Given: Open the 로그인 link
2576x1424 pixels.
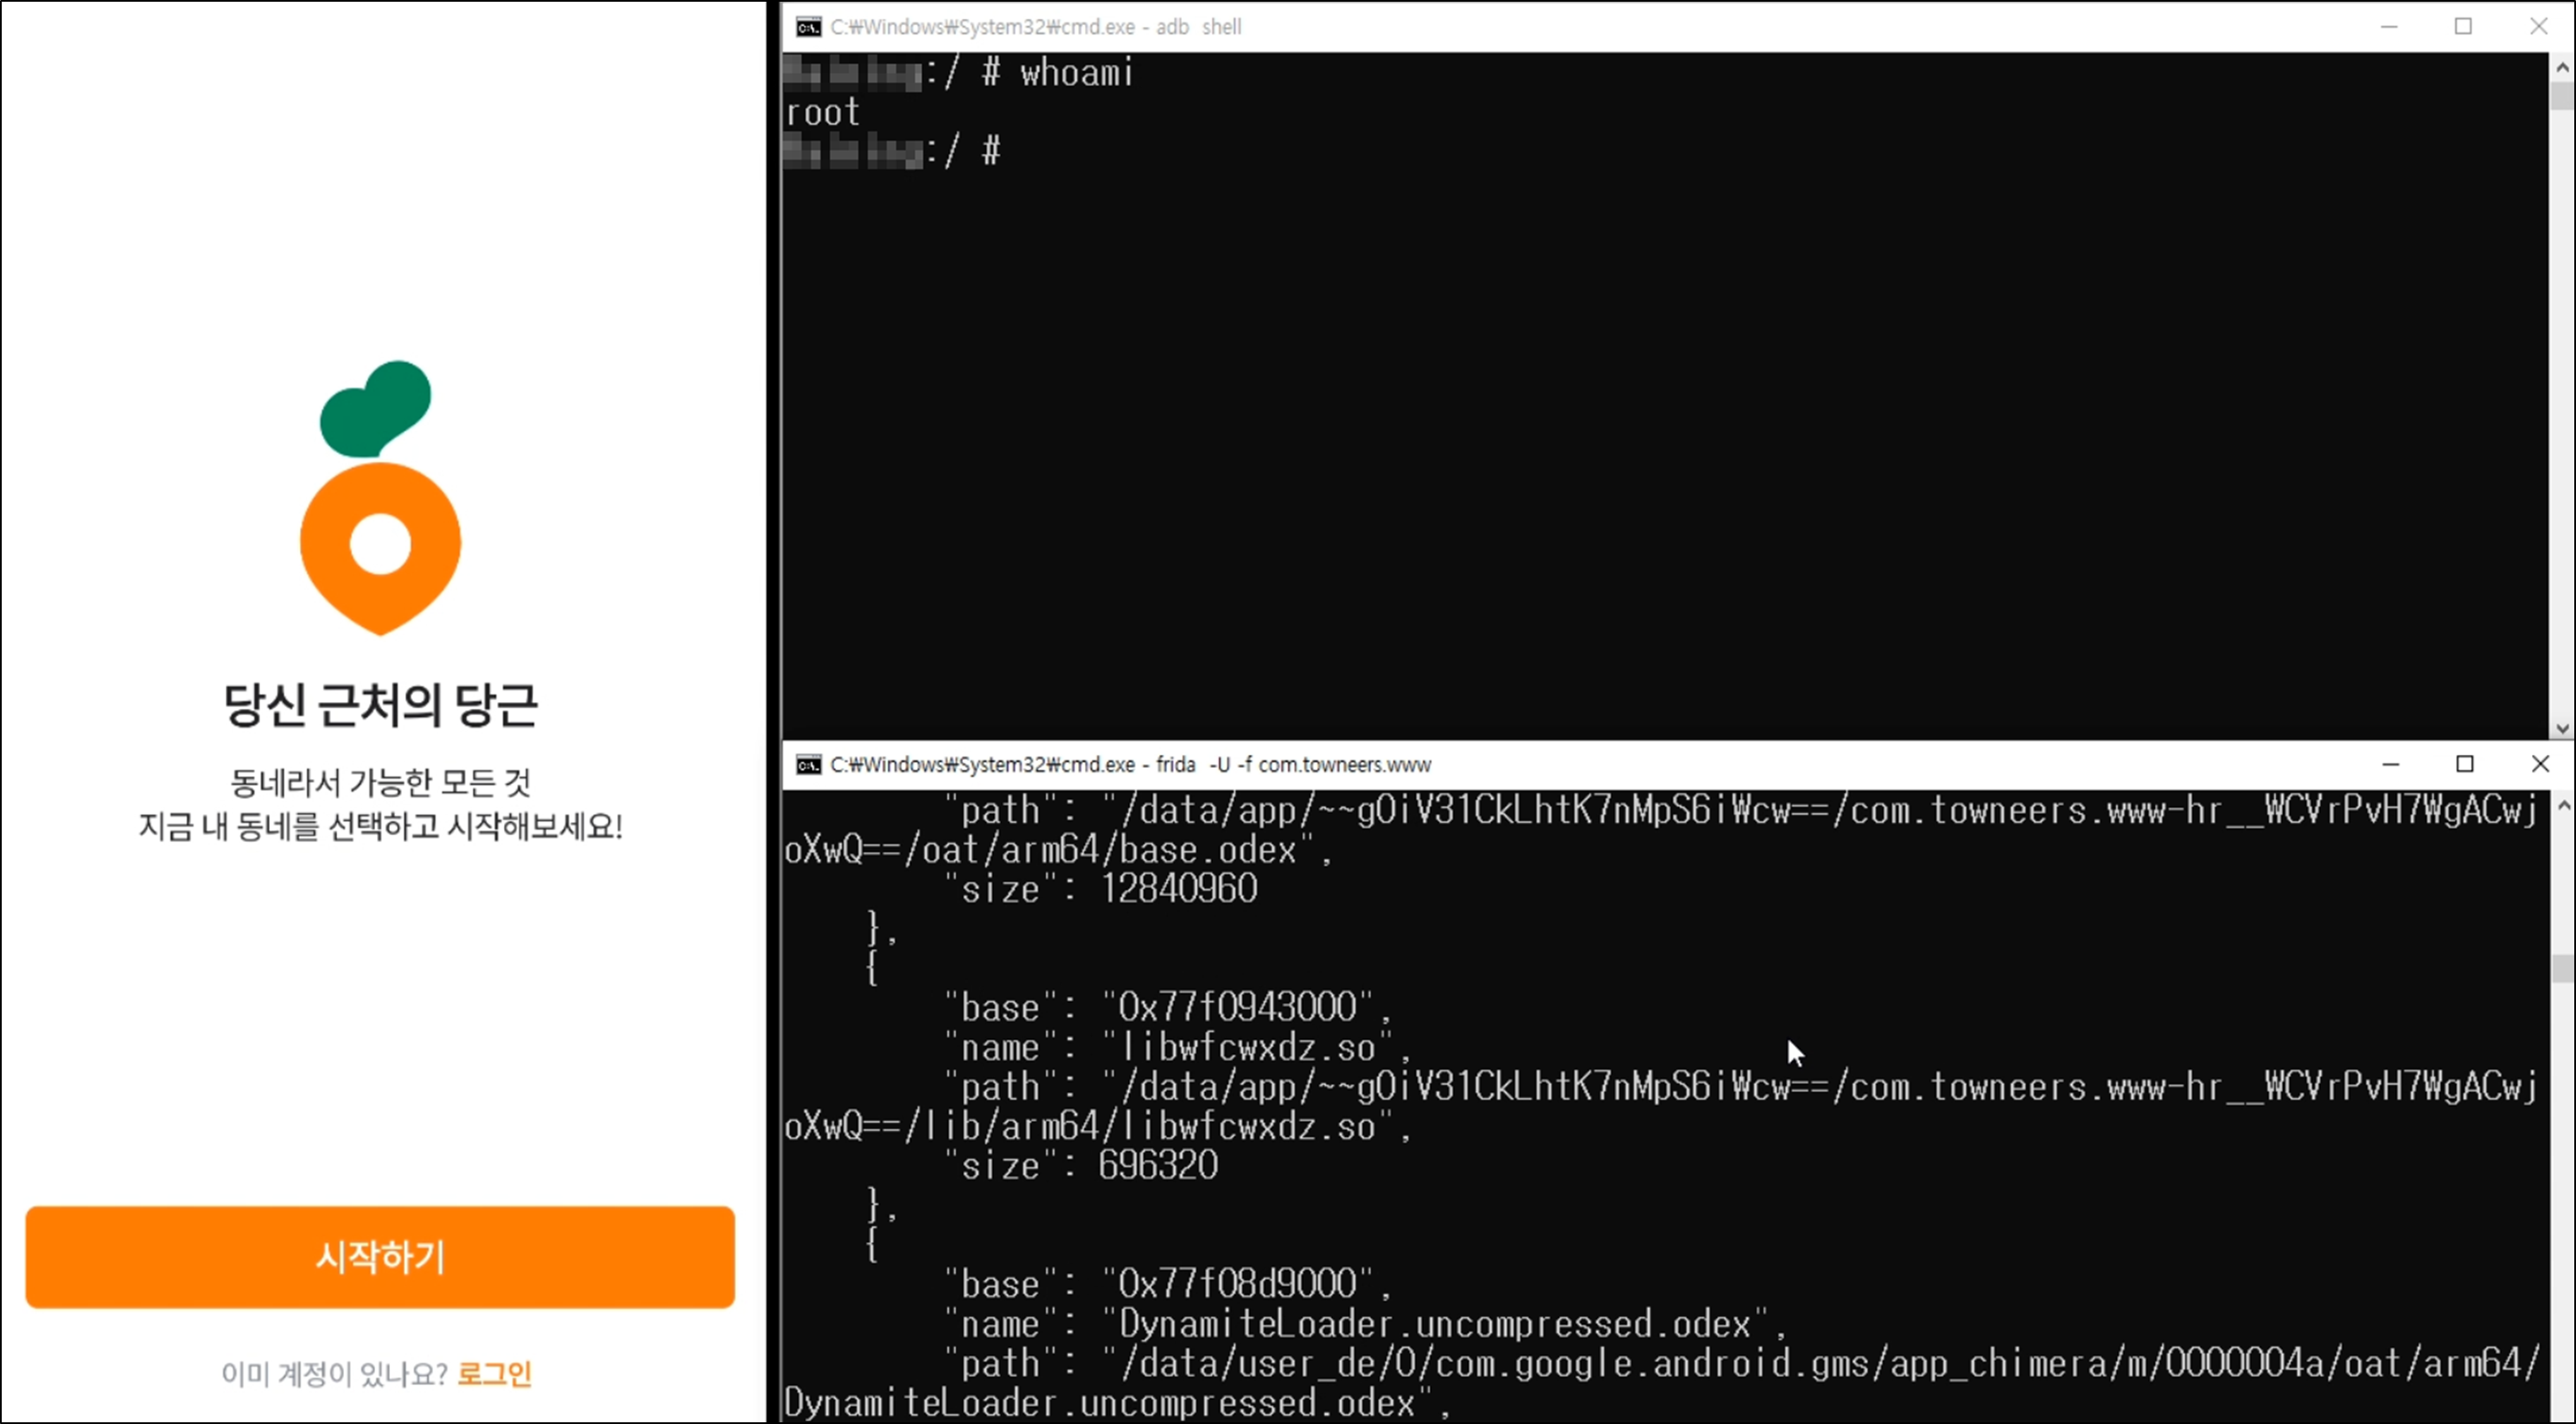Looking at the screenshot, I should tap(494, 1373).
